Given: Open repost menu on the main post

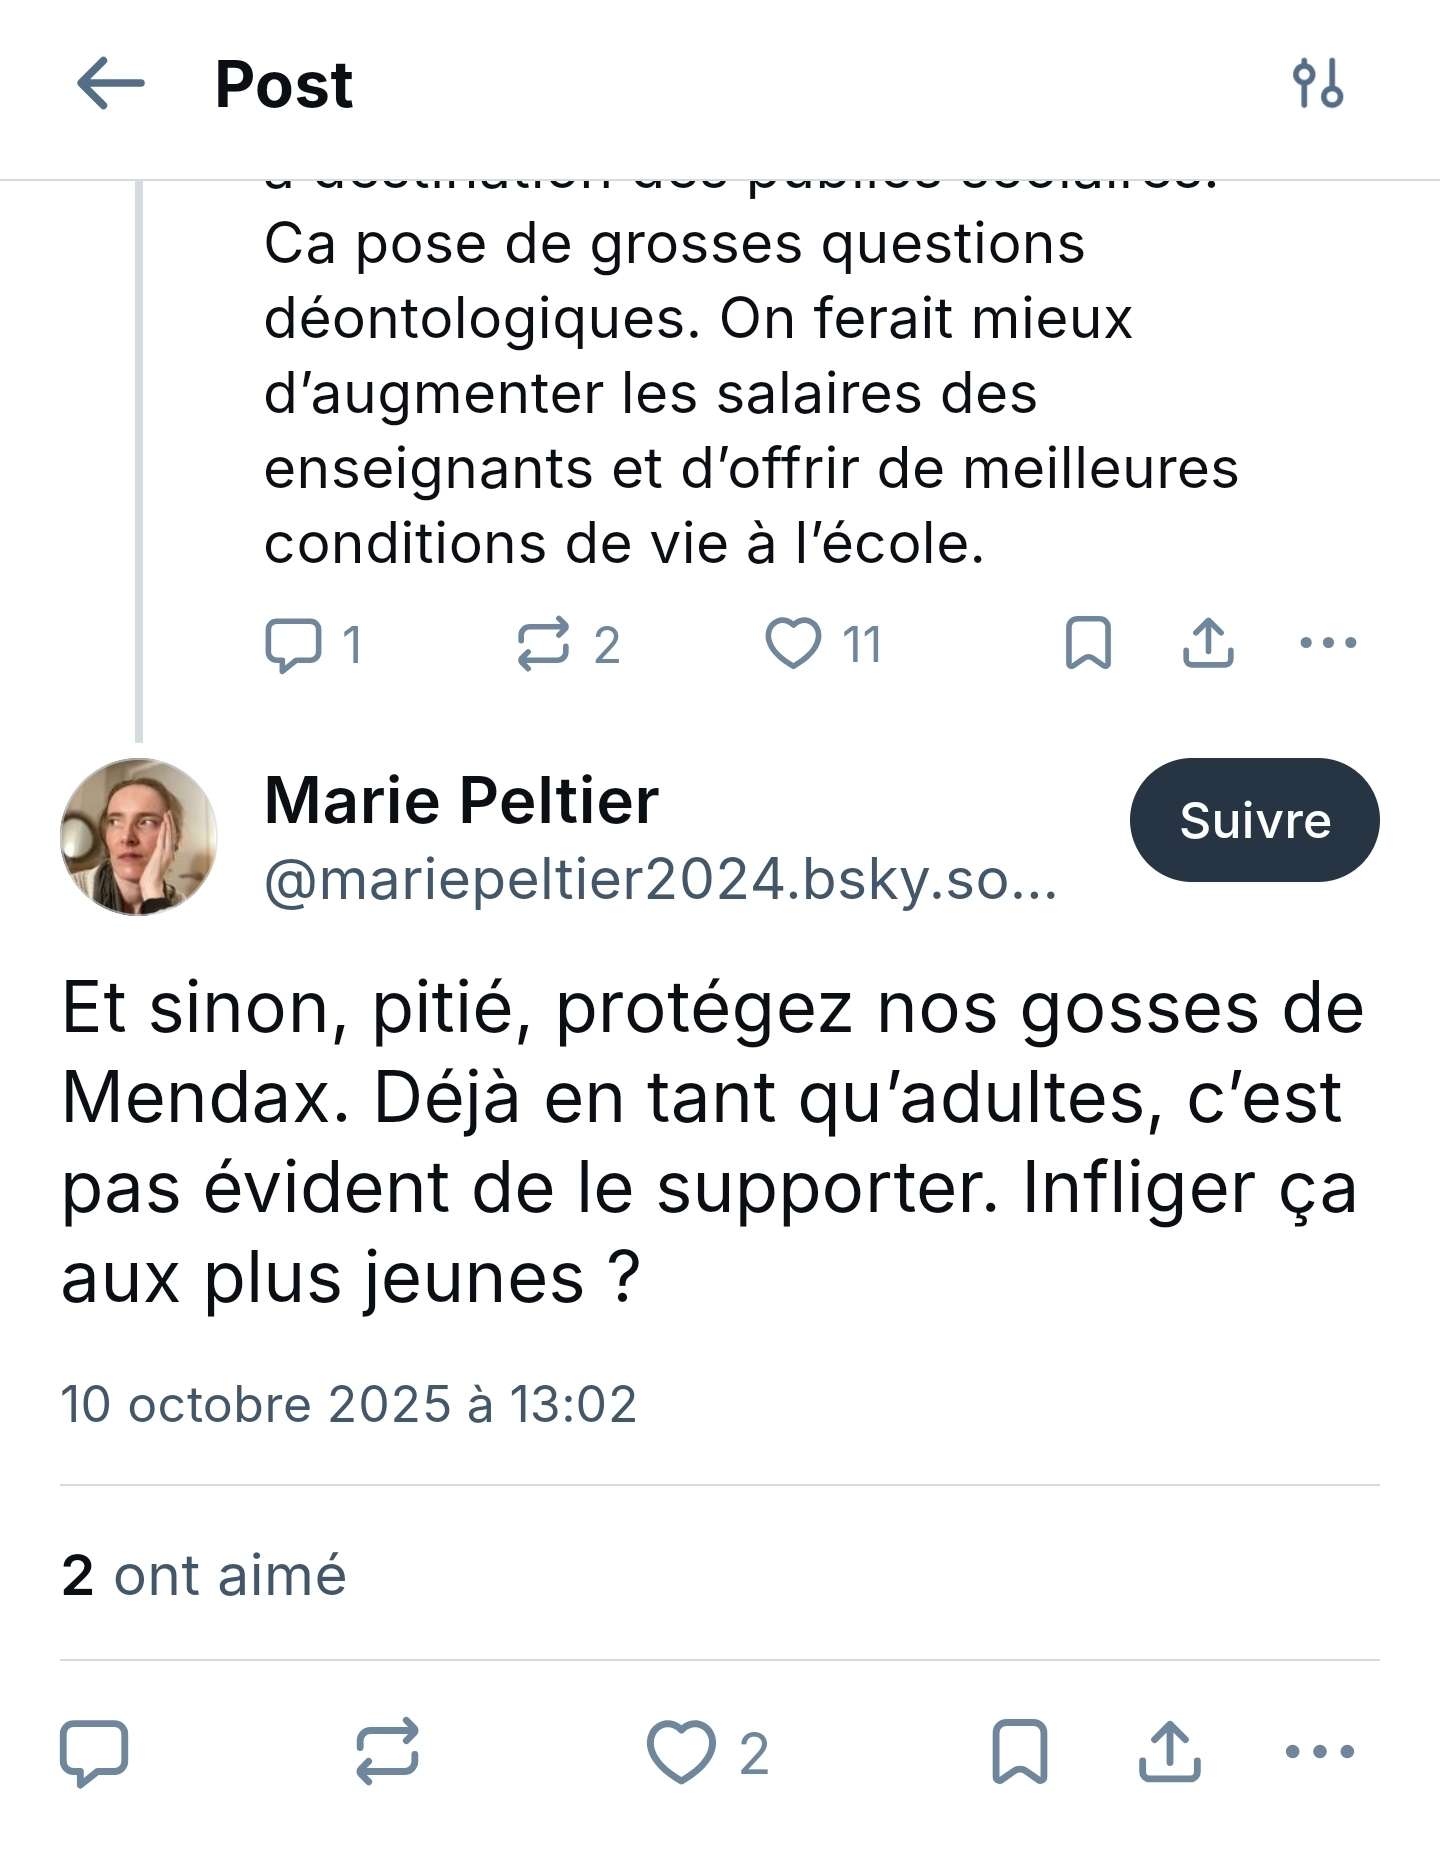Looking at the screenshot, I should [x=388, y=1752].
